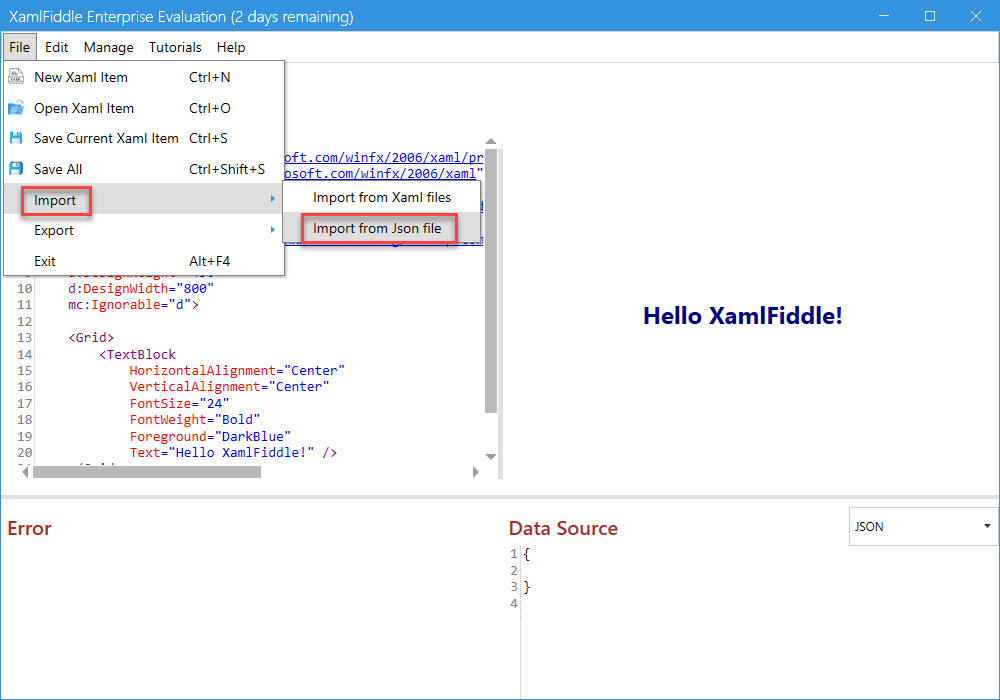Open the Help menu

pos(231,47)
